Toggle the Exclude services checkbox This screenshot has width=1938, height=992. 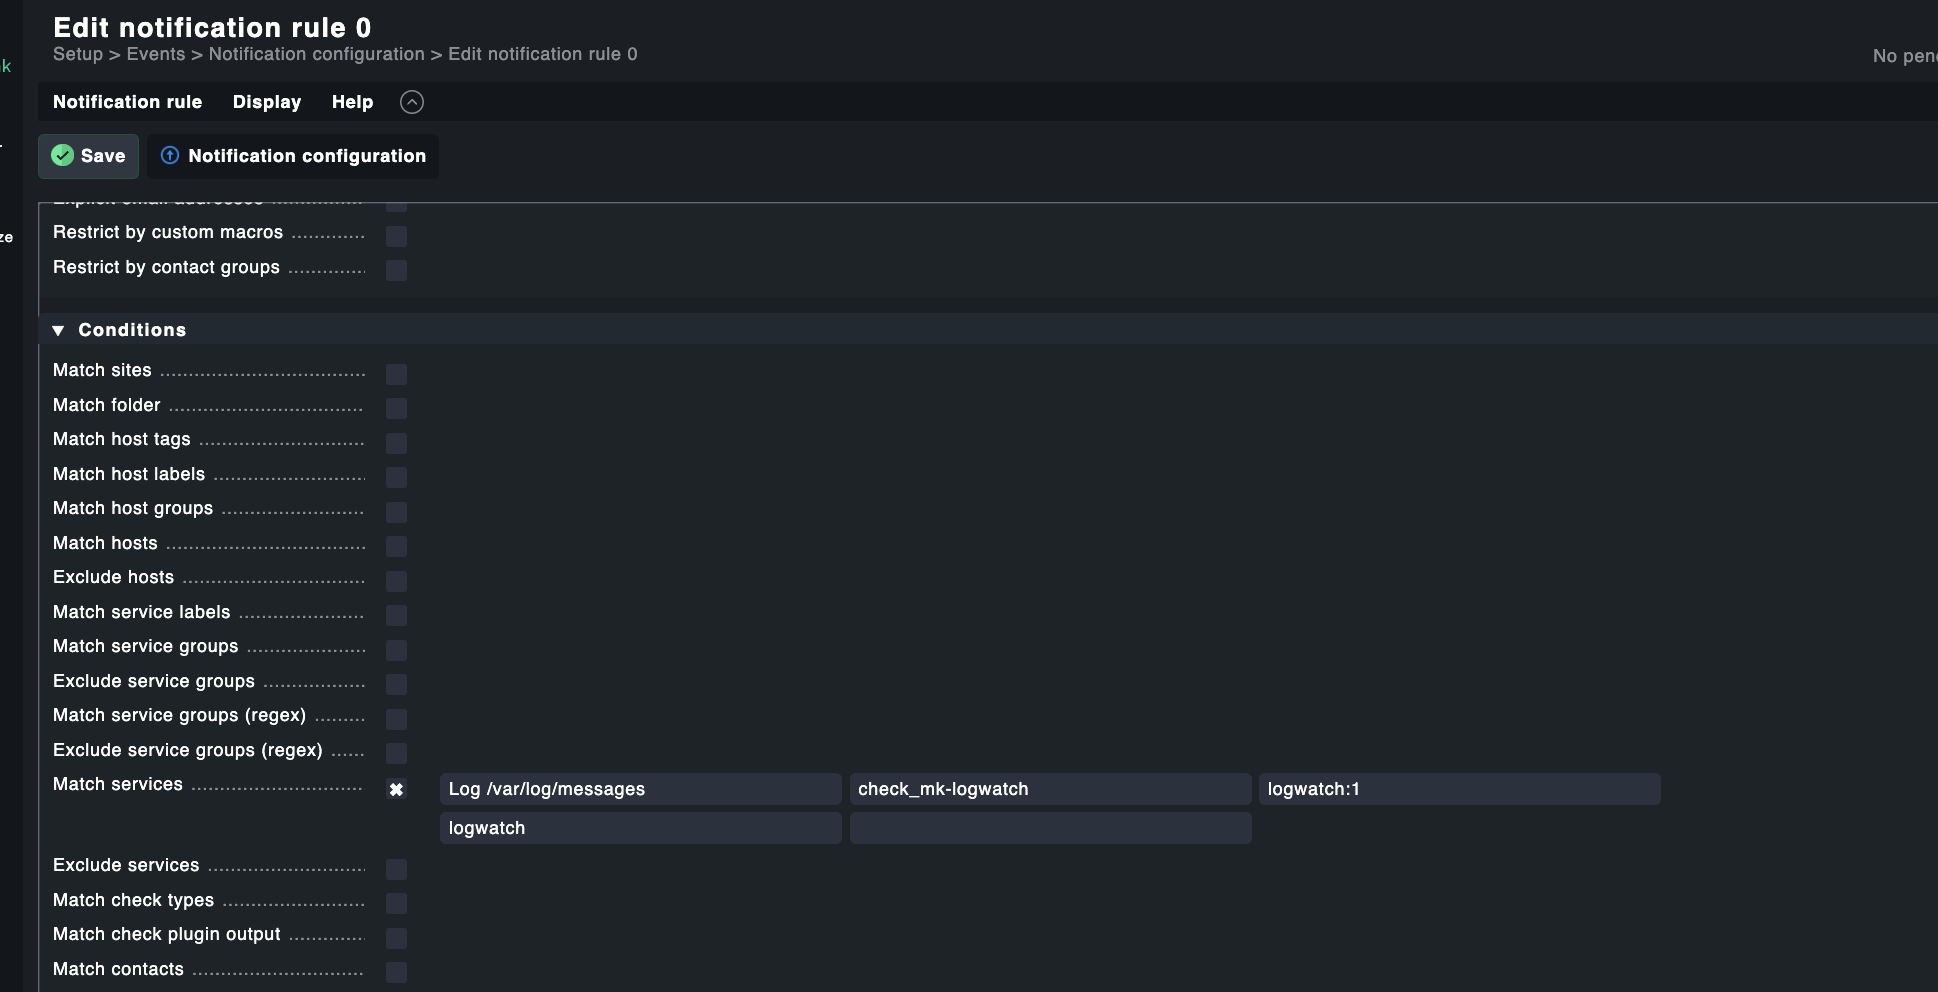pyautogui.click(x=396, y=869)
